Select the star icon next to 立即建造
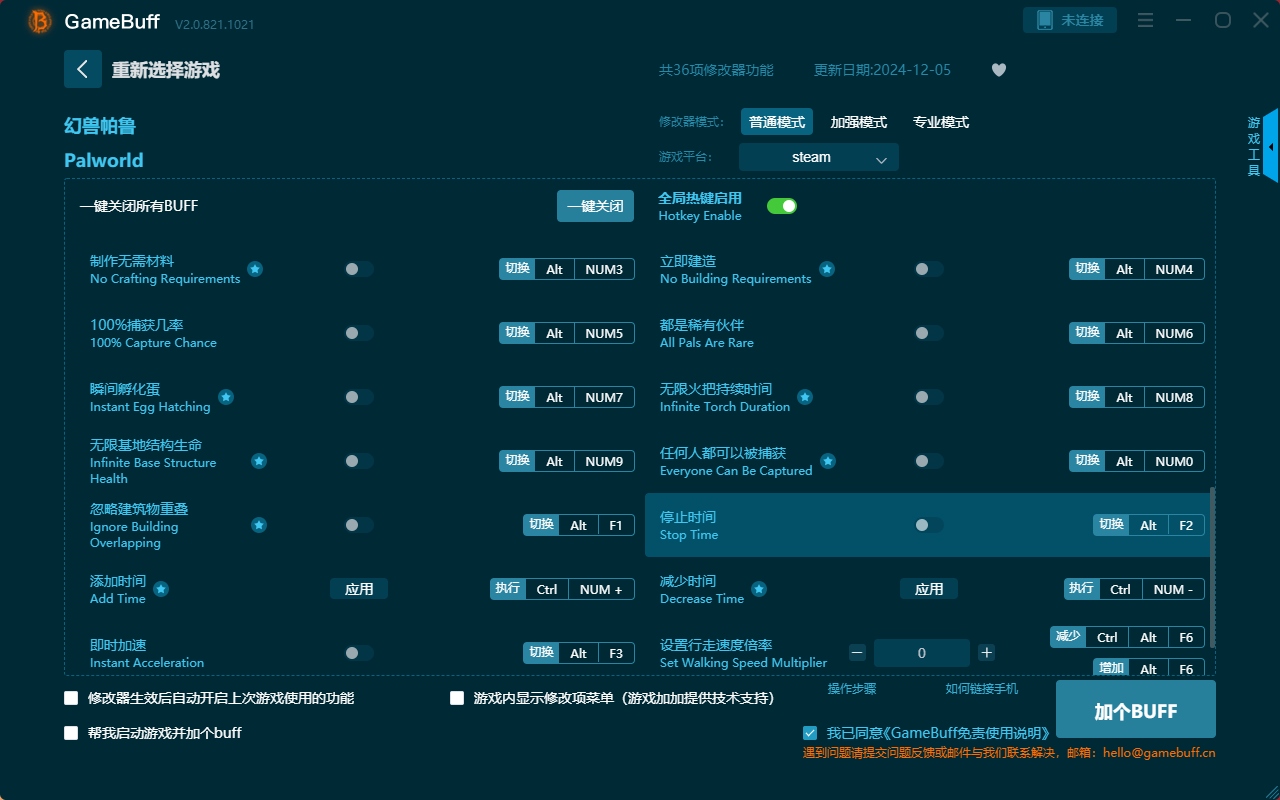 tap(827, 268)
